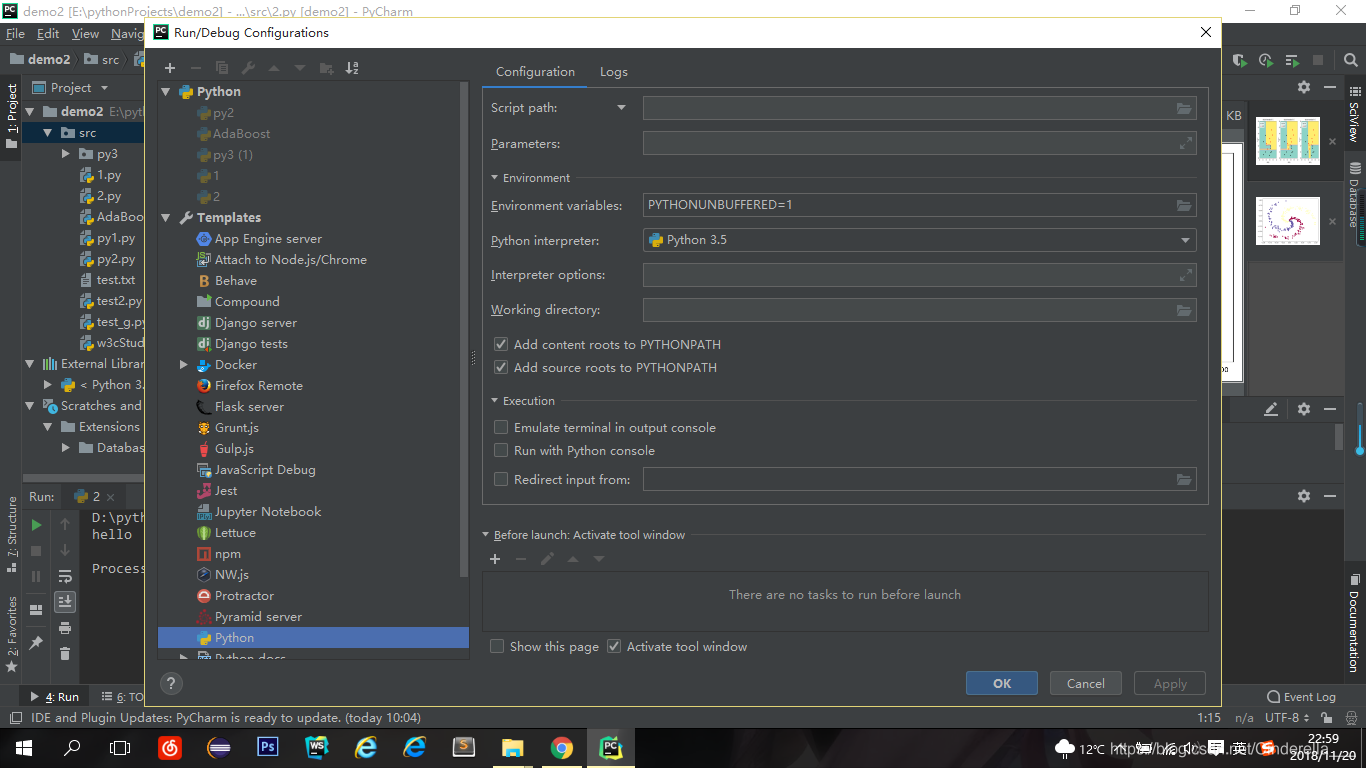Click expand icon in Interpreter options field
Image resolution: width=1366 pixels, height=768 pixels.
click(x=1186, y=275)
